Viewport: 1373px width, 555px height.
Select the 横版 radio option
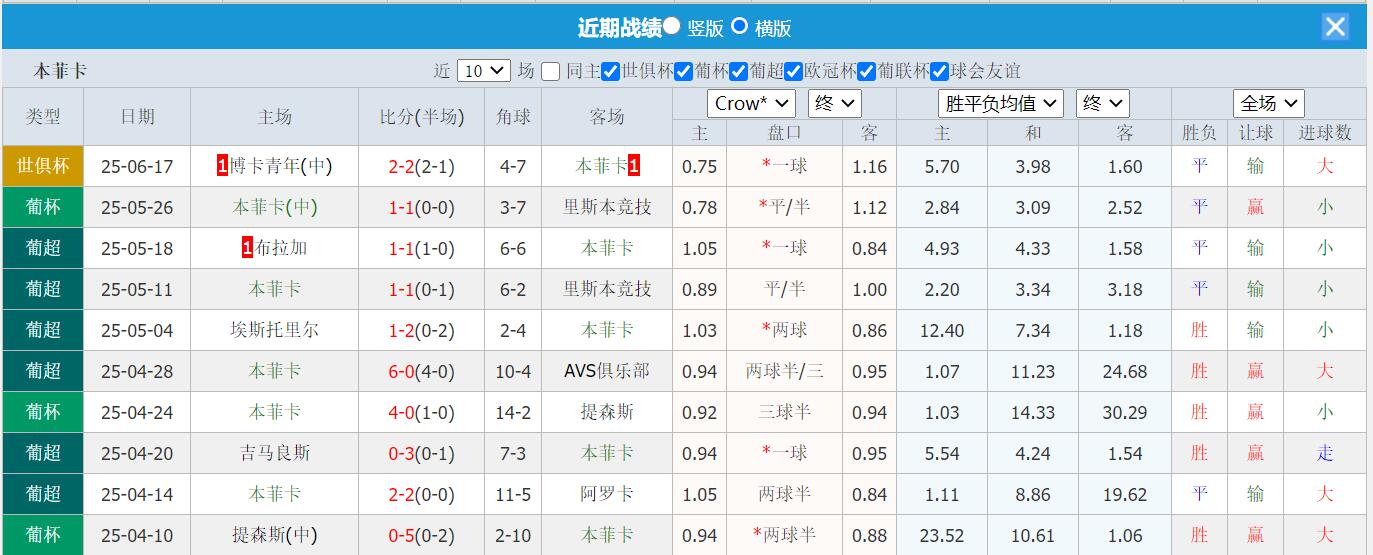[740, 27]
